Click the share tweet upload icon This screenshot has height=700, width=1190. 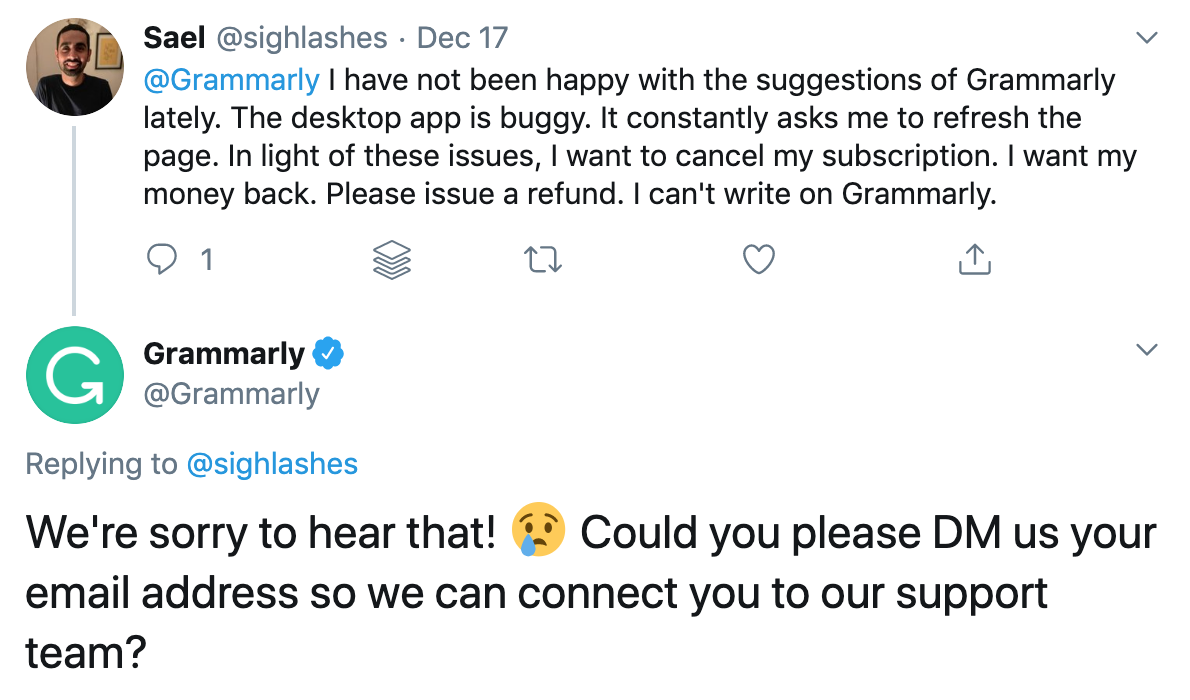click(974, 260)
